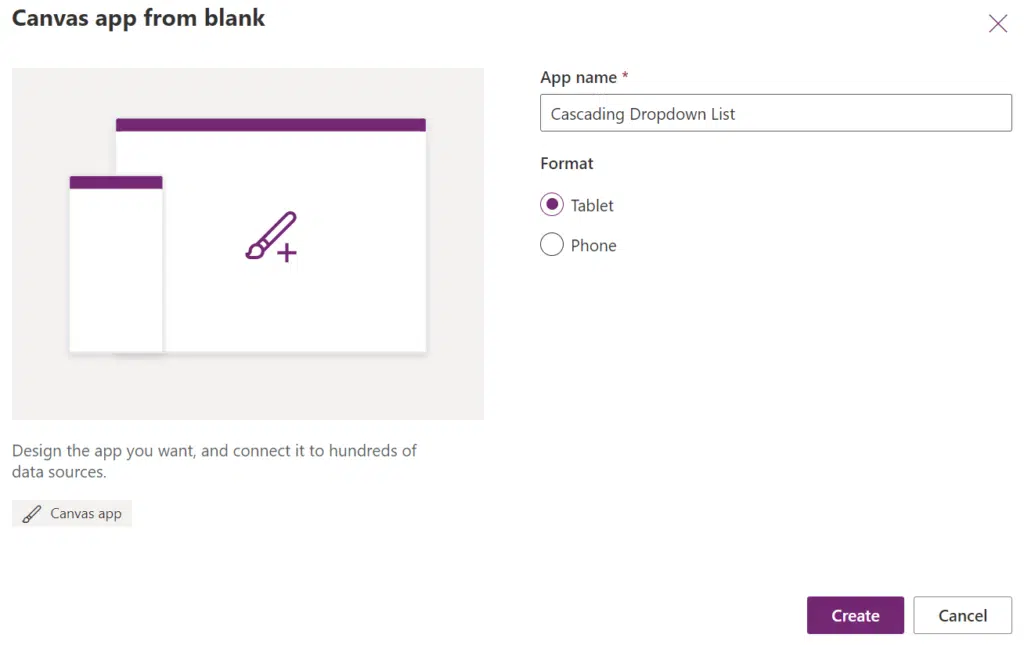
Task: Select the Tablet format radio button
Action: 552,204
